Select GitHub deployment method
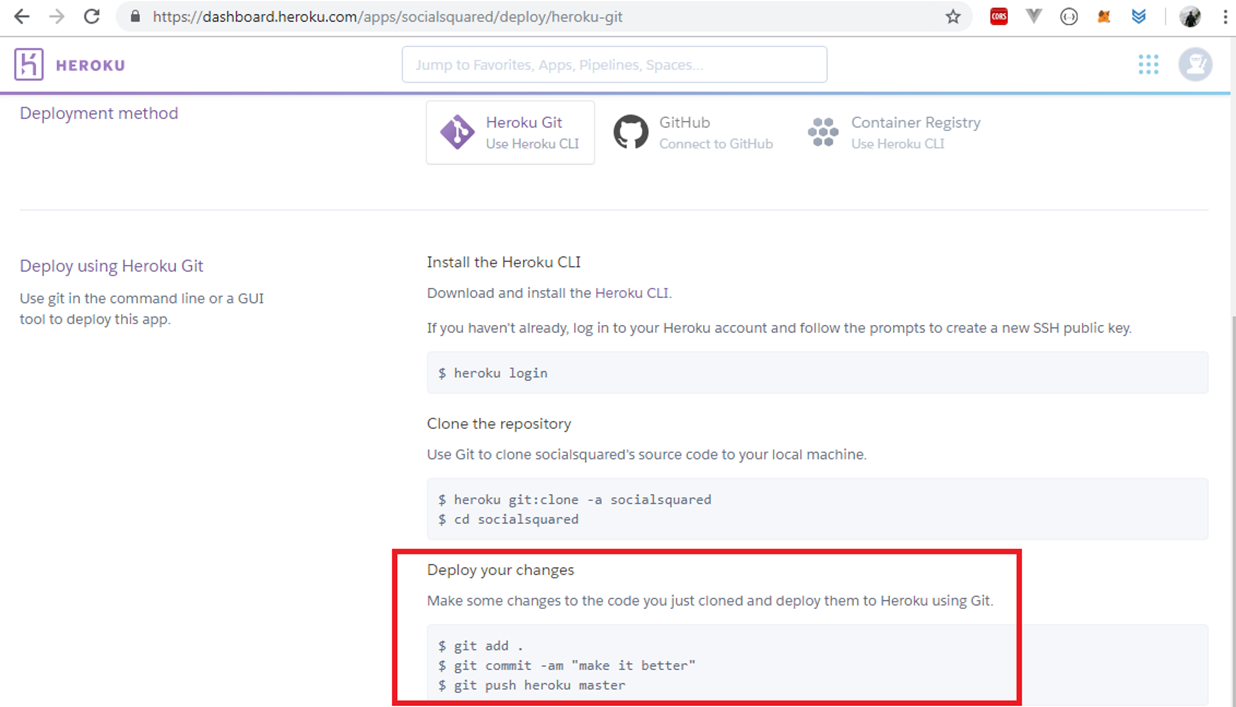 pos(693,132)
